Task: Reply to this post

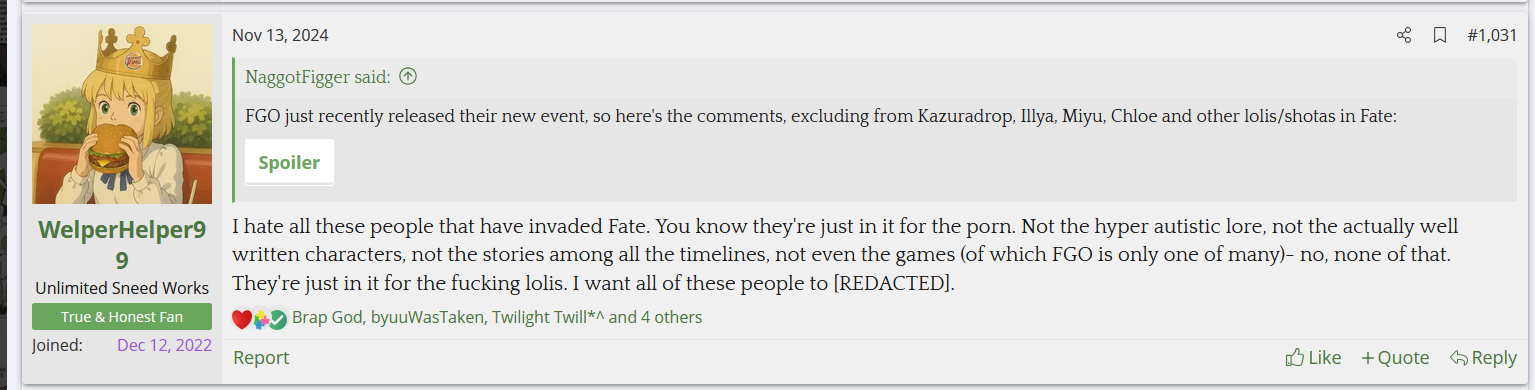Action: (x=1483, y=358)
